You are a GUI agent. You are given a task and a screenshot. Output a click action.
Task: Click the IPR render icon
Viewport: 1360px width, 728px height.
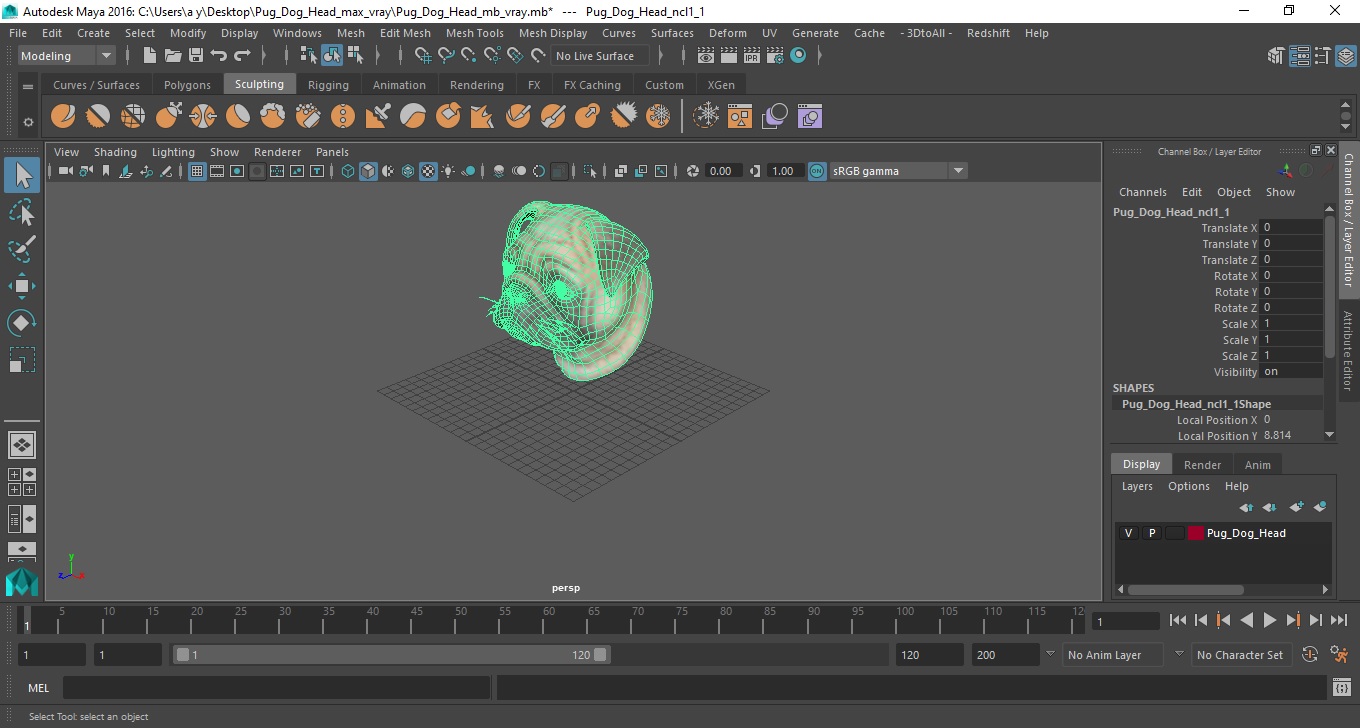(x=752, y=56)
